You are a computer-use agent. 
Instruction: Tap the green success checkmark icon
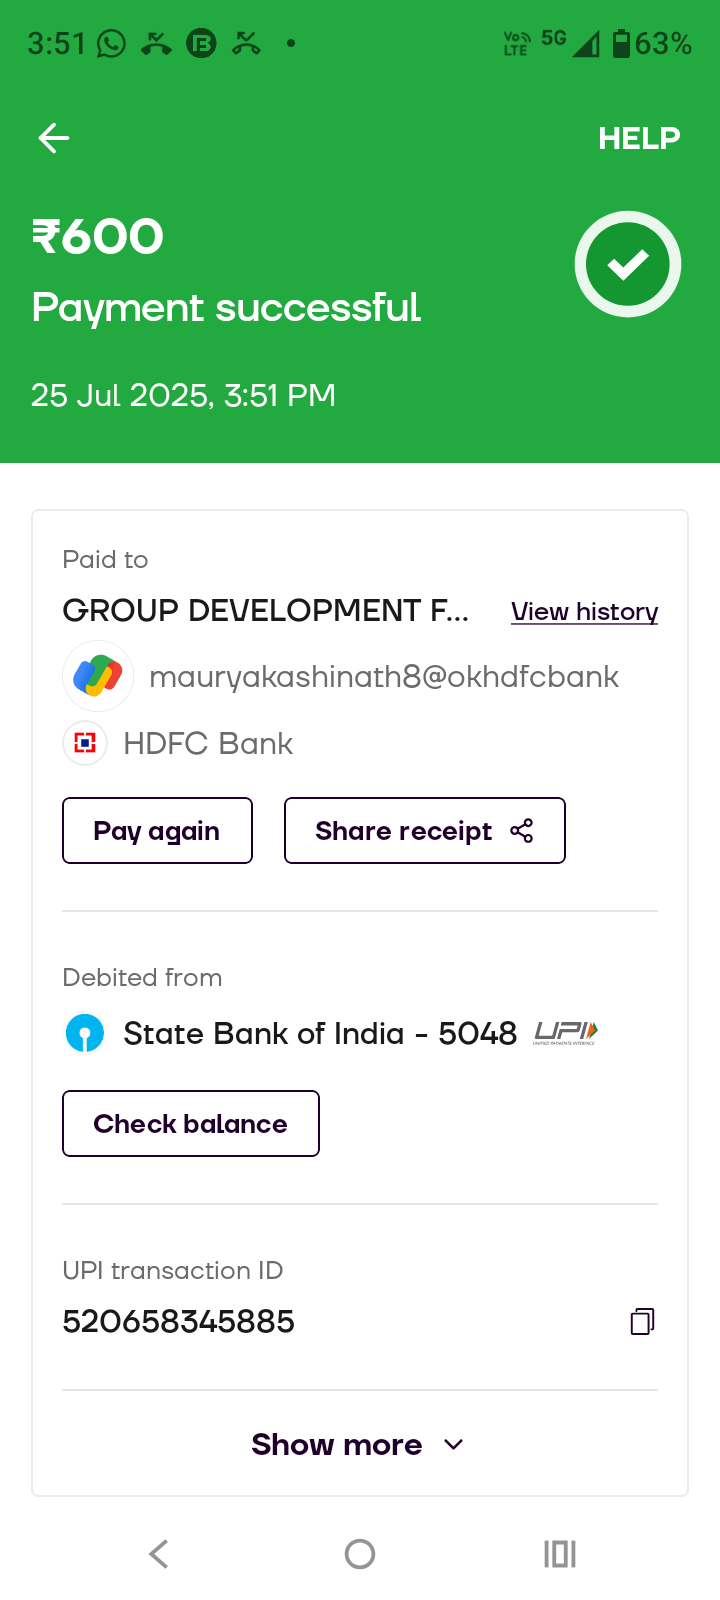[x=628, y=264]
